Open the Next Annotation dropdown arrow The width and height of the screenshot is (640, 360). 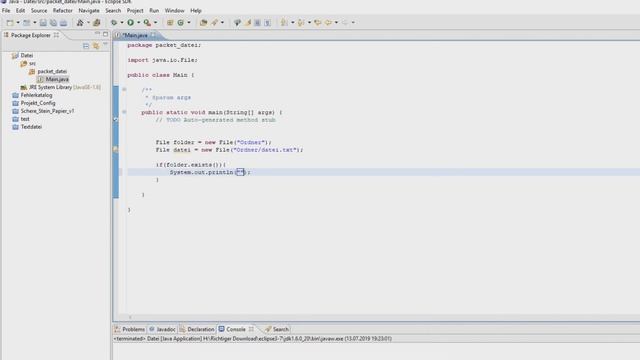point(292,23)
